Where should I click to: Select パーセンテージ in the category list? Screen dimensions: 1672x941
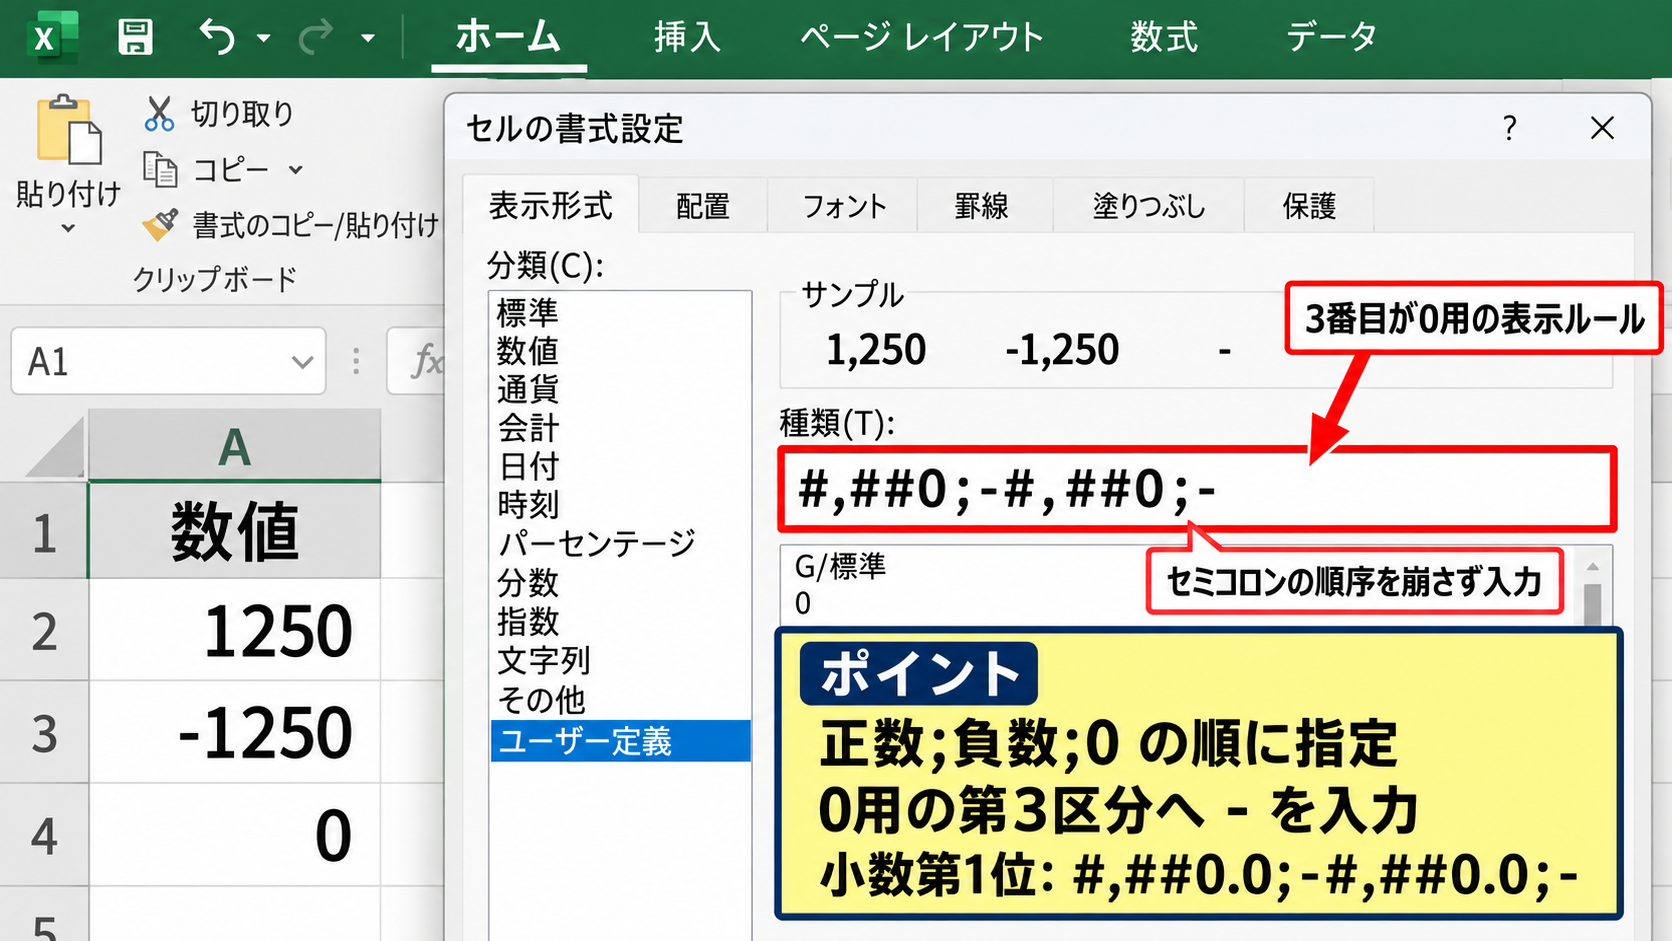pyautogui.click(x=620, y=543)
